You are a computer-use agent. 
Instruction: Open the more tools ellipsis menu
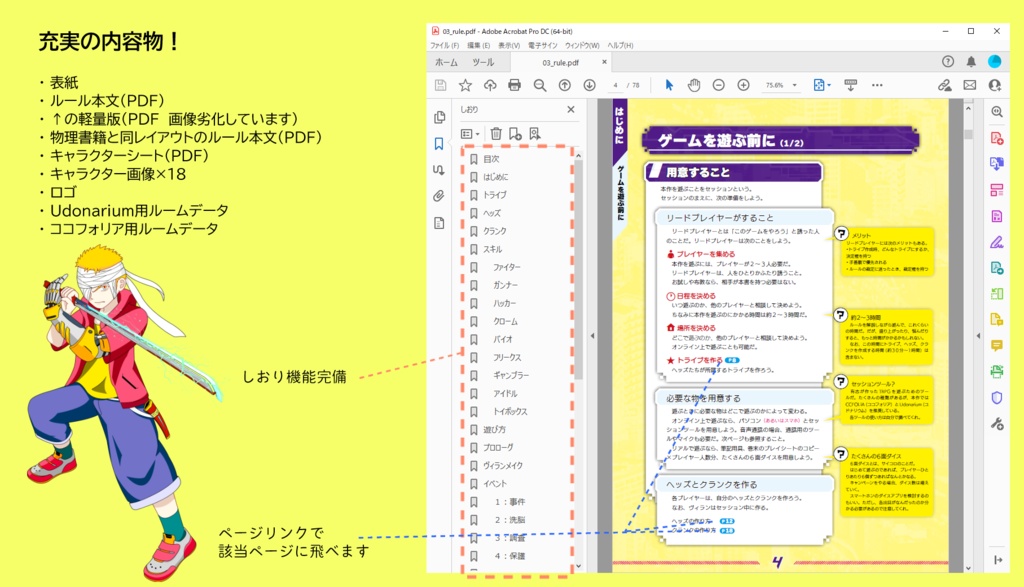click(x=877, y=86)
